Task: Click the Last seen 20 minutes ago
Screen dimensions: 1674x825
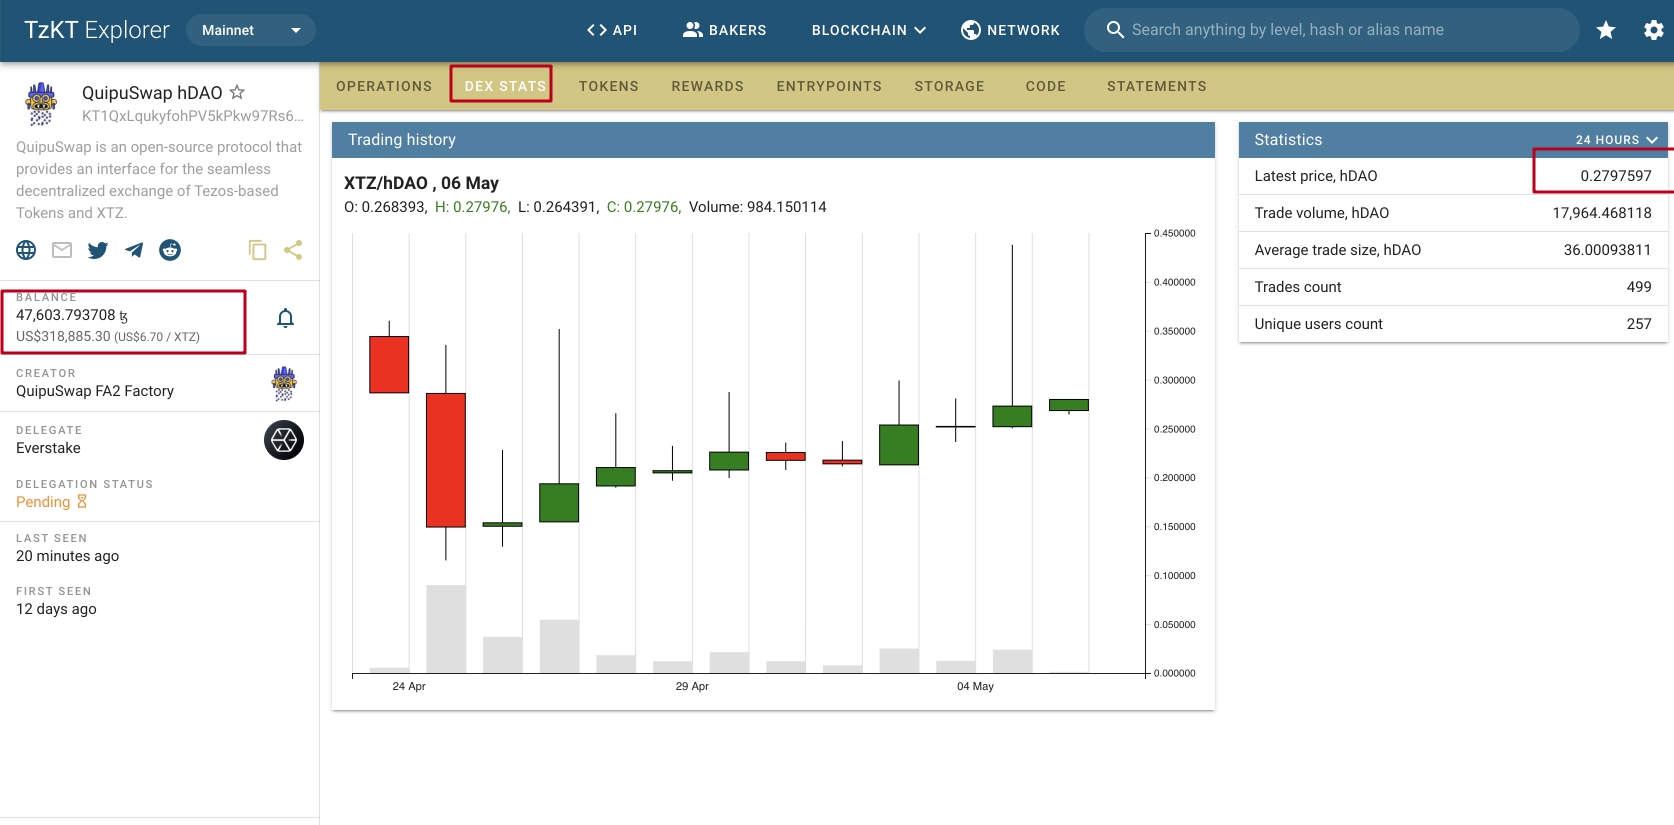Action: (x=67, y=556)
